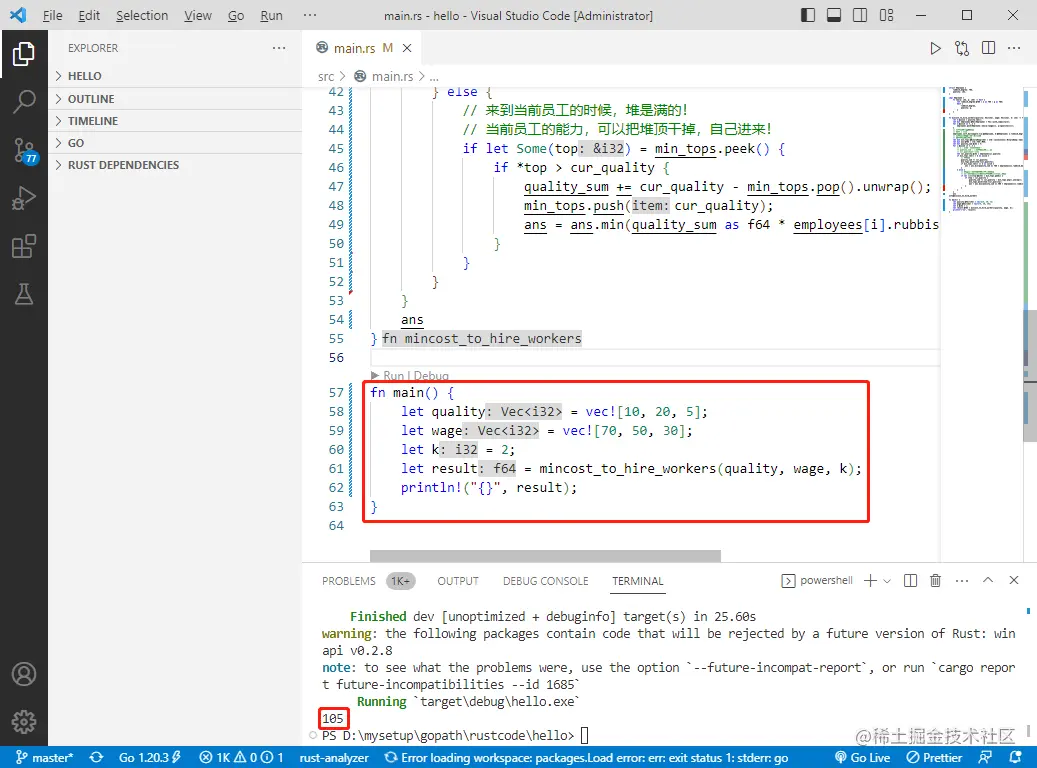Synchronize changes icon in status bar
The width and height of the screenshot is (1037, 768).
(x=97, y=757)
